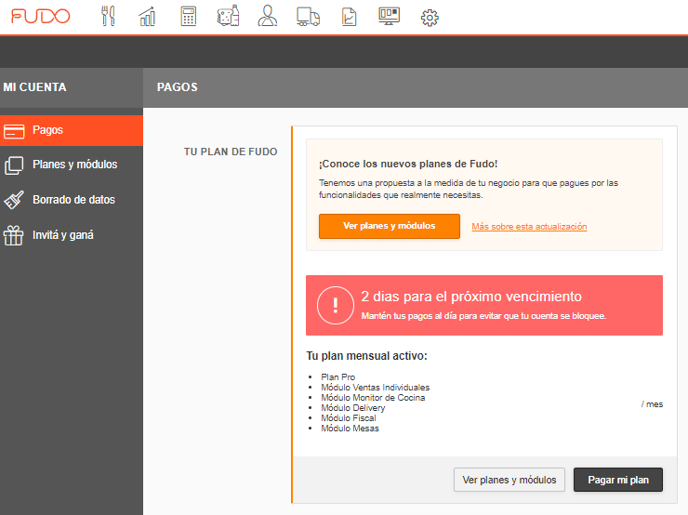Click the Fudo logo

tap(40, 16)
